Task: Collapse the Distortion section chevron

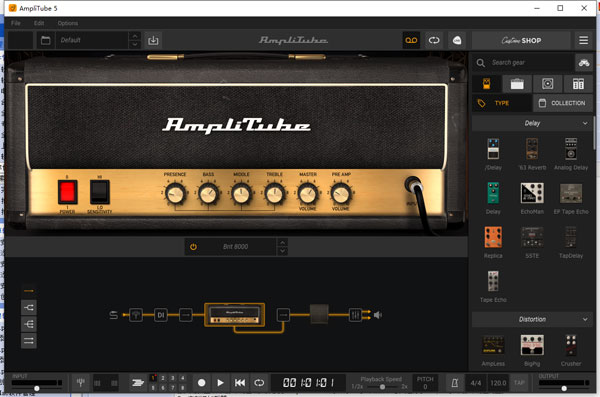Action: coord(585,319)
